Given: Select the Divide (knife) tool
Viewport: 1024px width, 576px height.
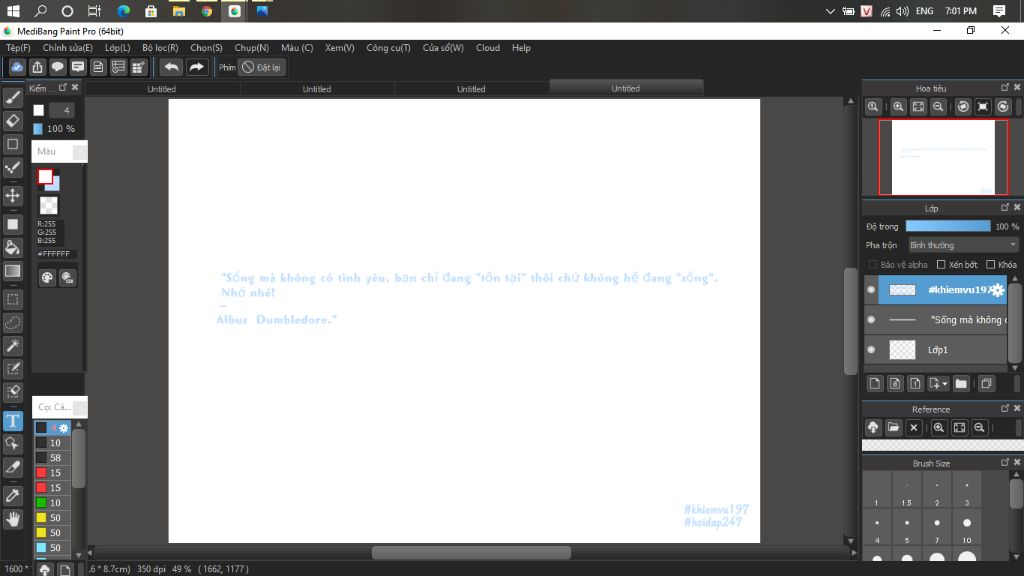Looking at the screenshot, I should click(12, 467).
